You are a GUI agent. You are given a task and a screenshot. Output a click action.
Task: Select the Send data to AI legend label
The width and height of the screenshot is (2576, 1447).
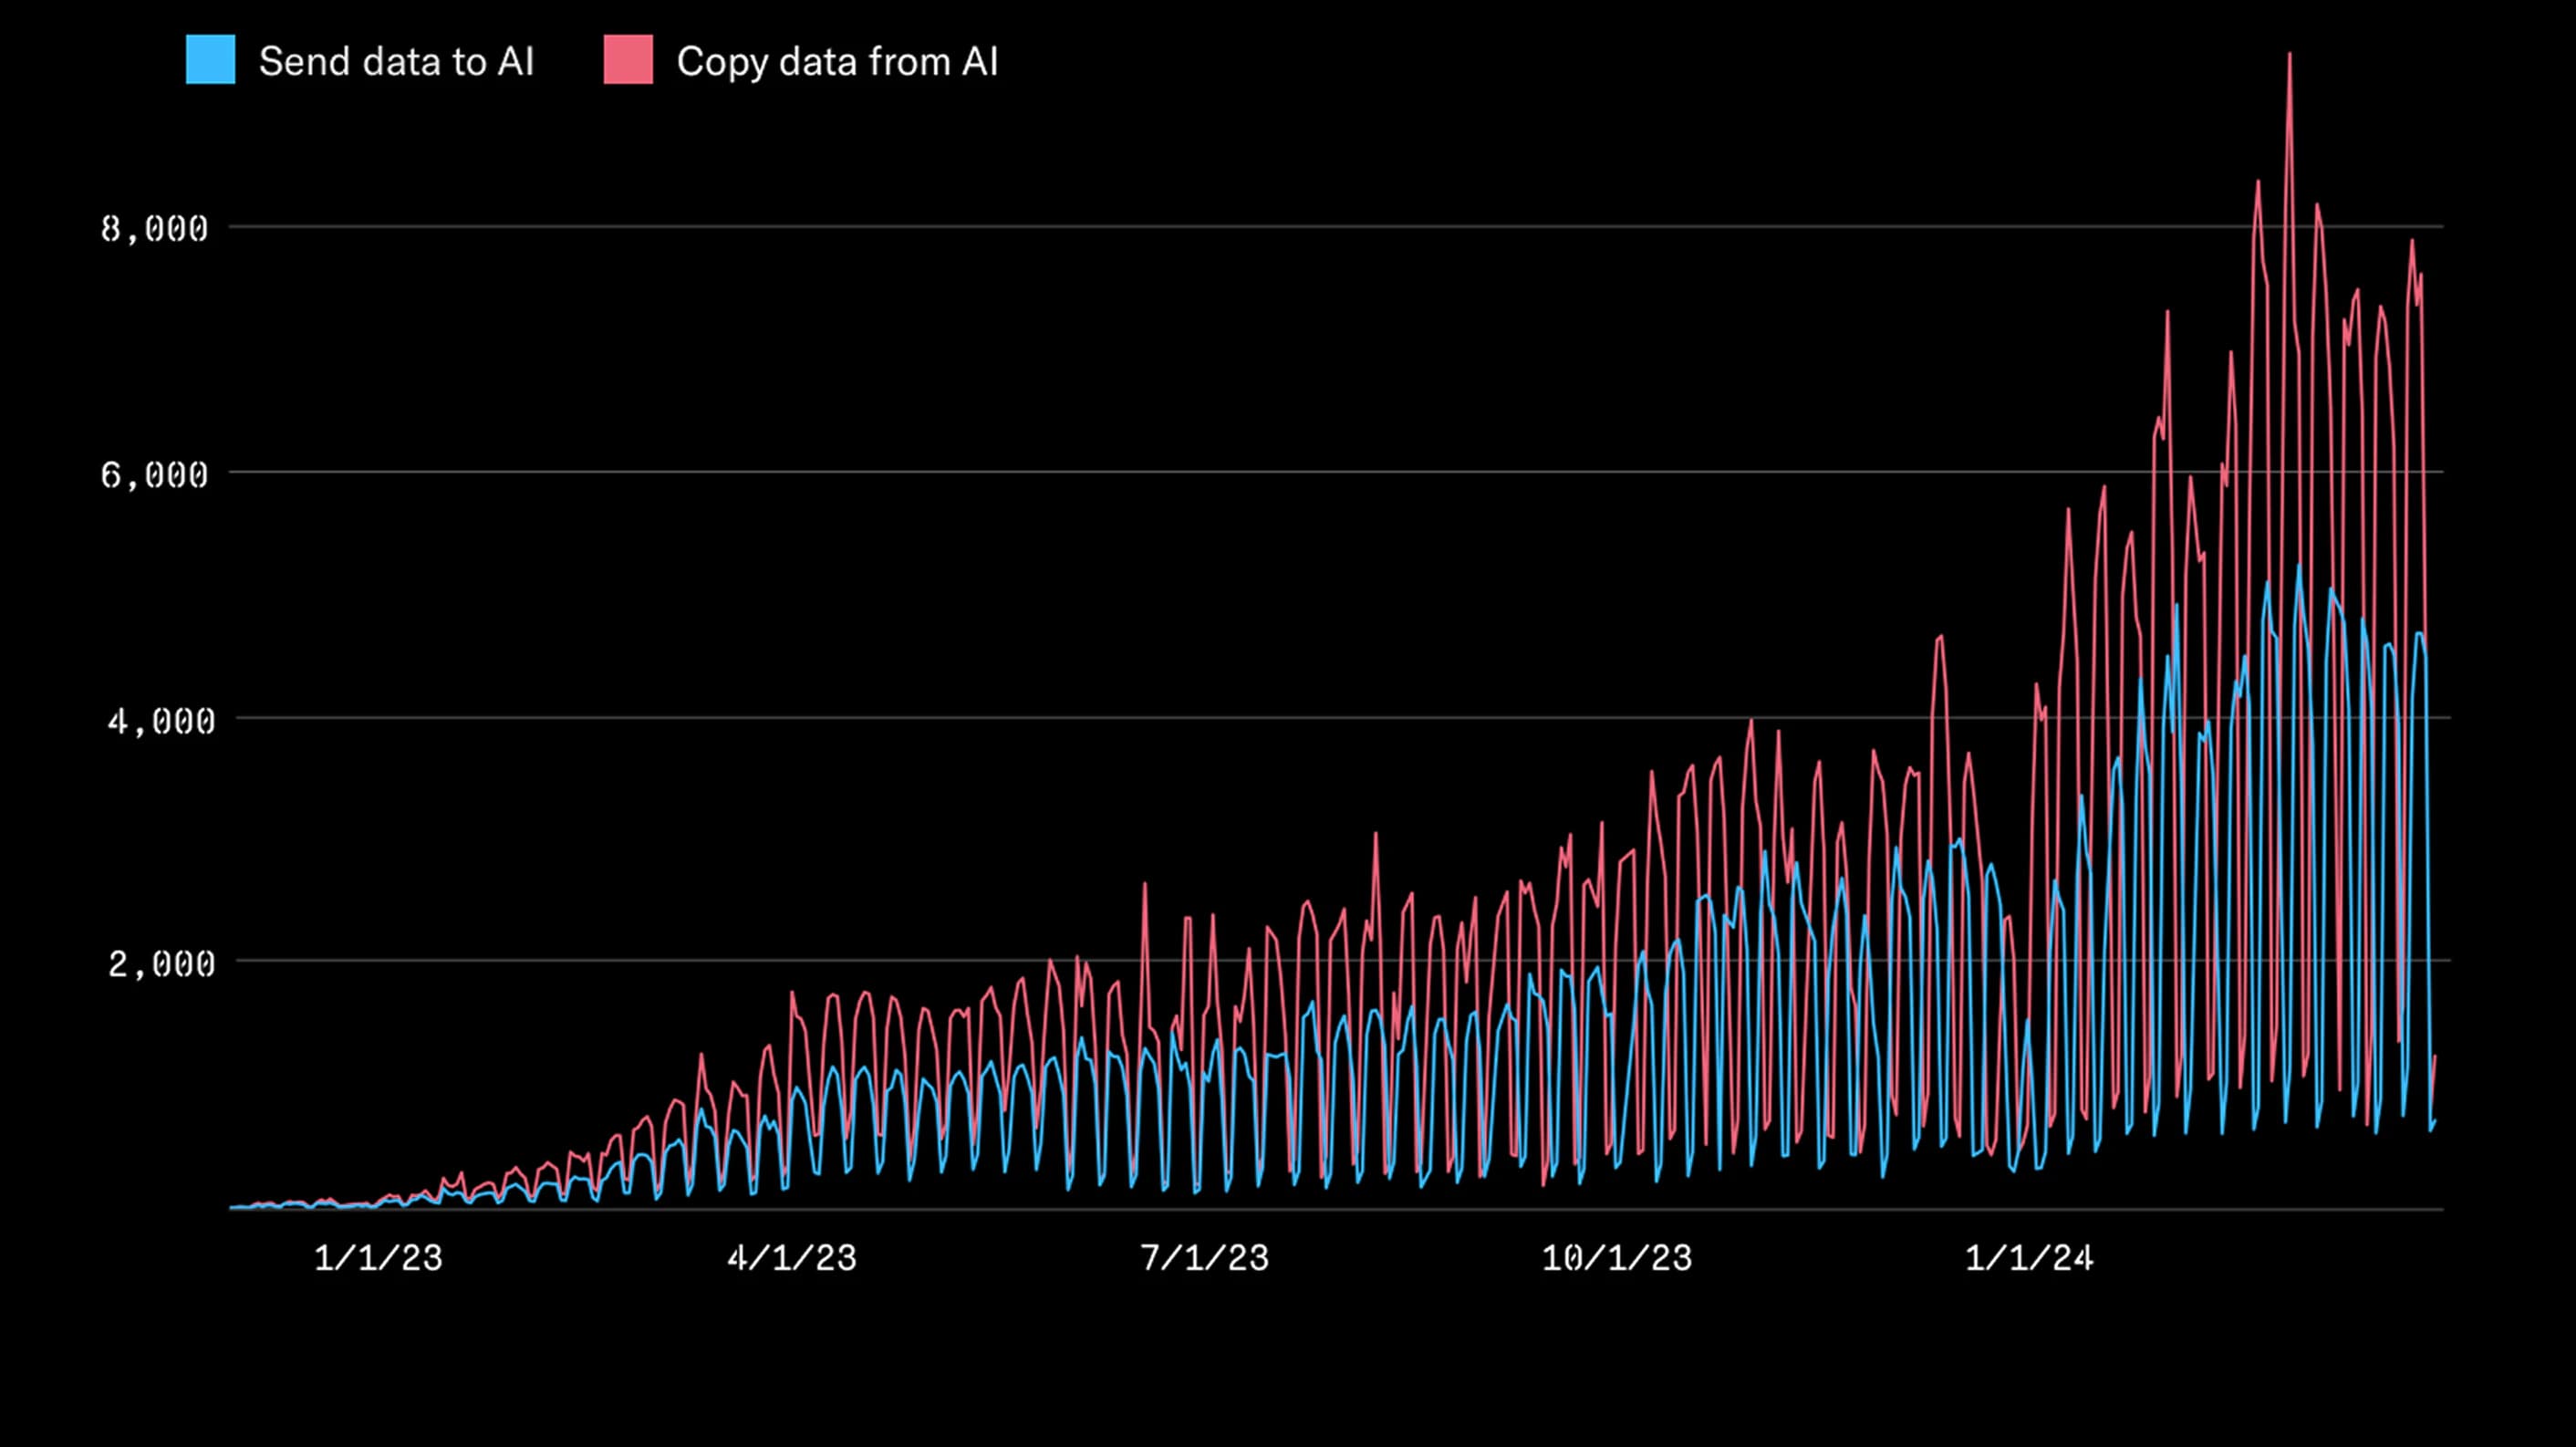(x=396, y=62)
